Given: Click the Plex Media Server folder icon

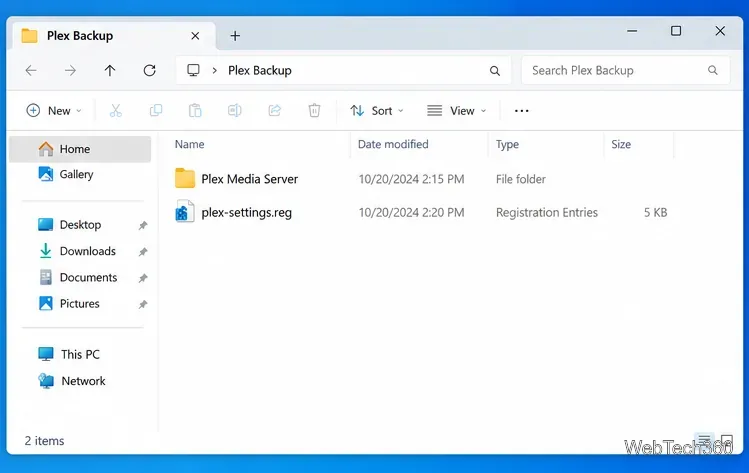Looking at the screenshot, I should tap(185, 179).
